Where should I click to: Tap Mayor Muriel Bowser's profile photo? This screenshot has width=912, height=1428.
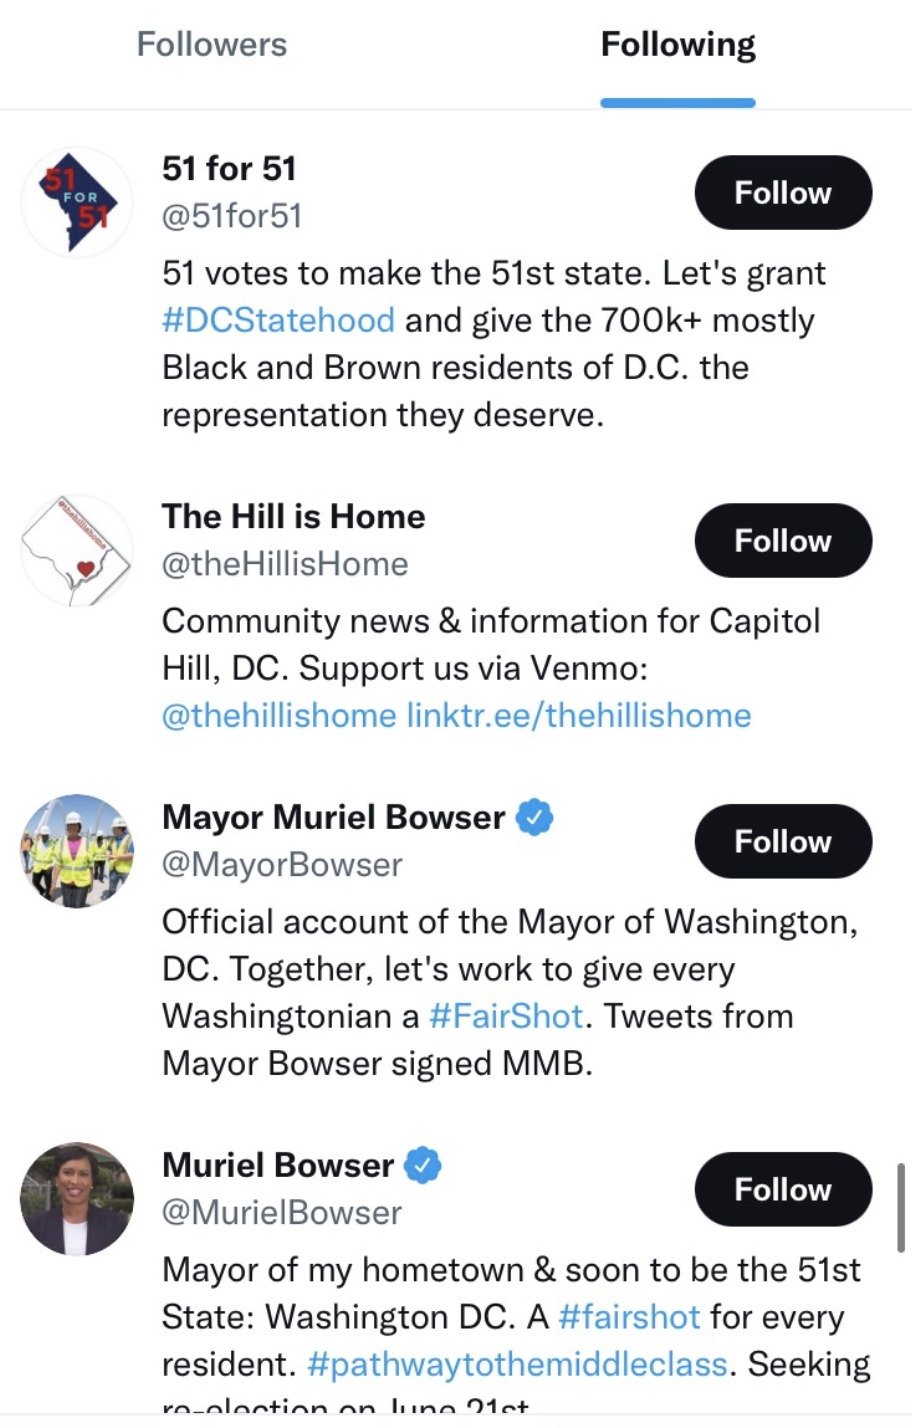click(x=77, y=850)
